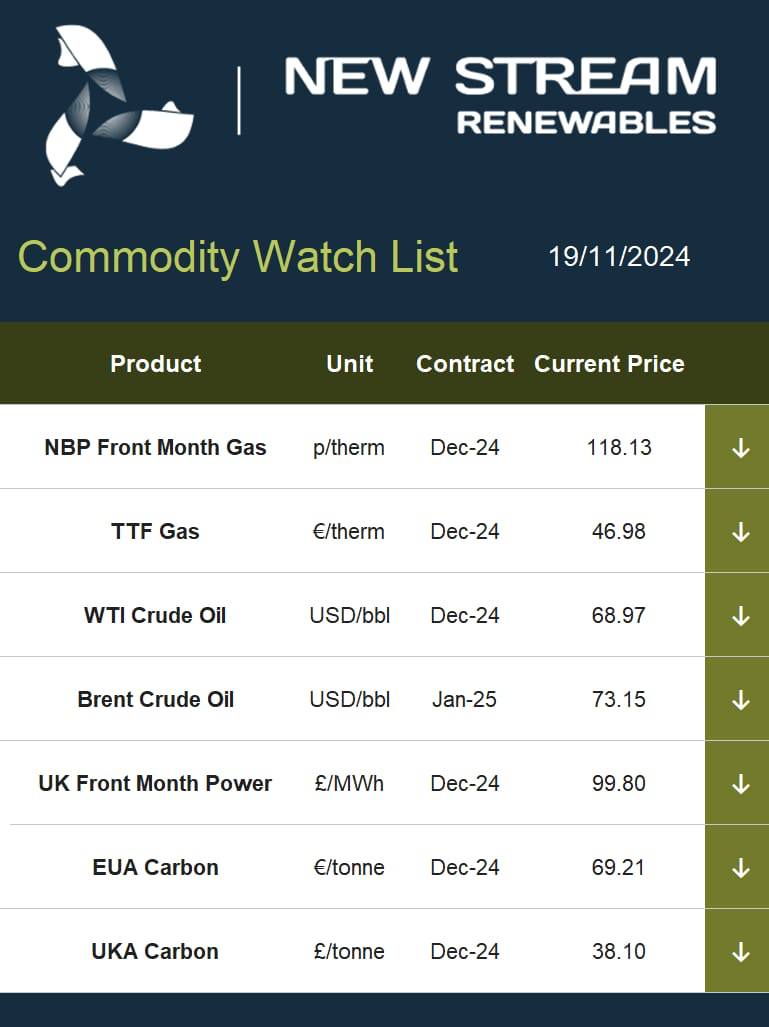Click the Brent Crude Oil trend arrow

pos(741,700)
